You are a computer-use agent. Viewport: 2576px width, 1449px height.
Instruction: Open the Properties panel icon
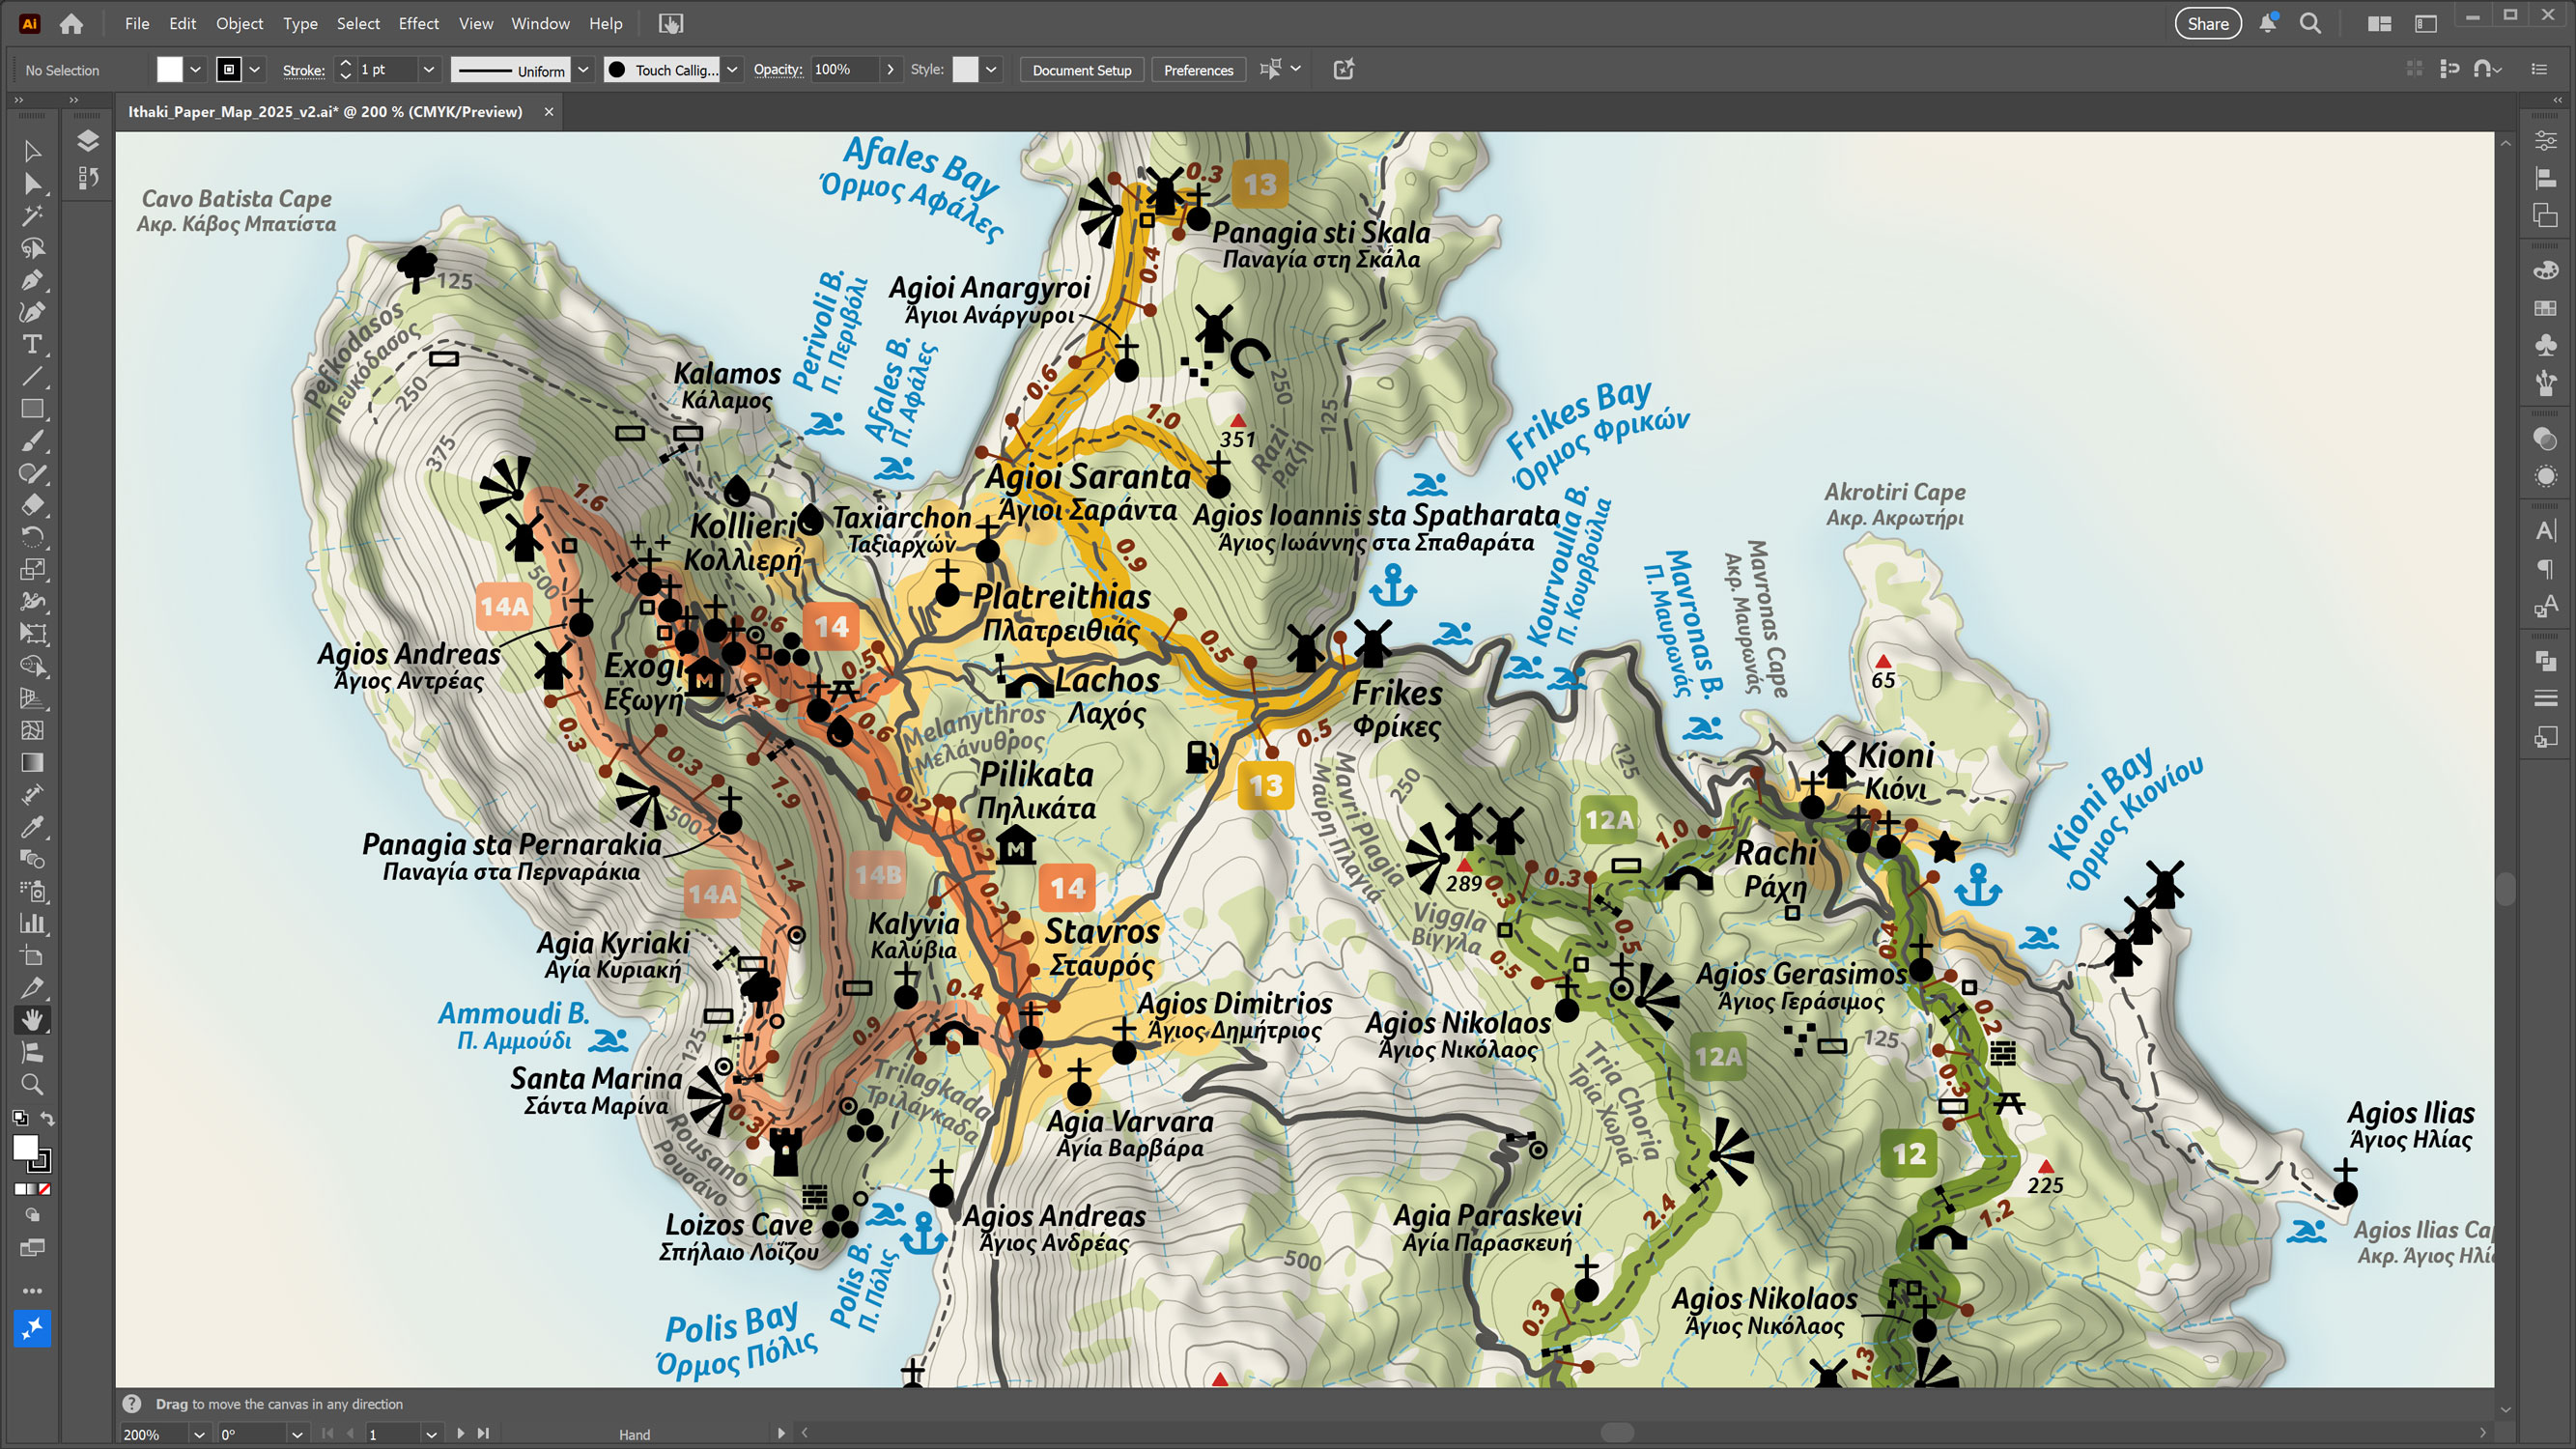point(2545,141)
